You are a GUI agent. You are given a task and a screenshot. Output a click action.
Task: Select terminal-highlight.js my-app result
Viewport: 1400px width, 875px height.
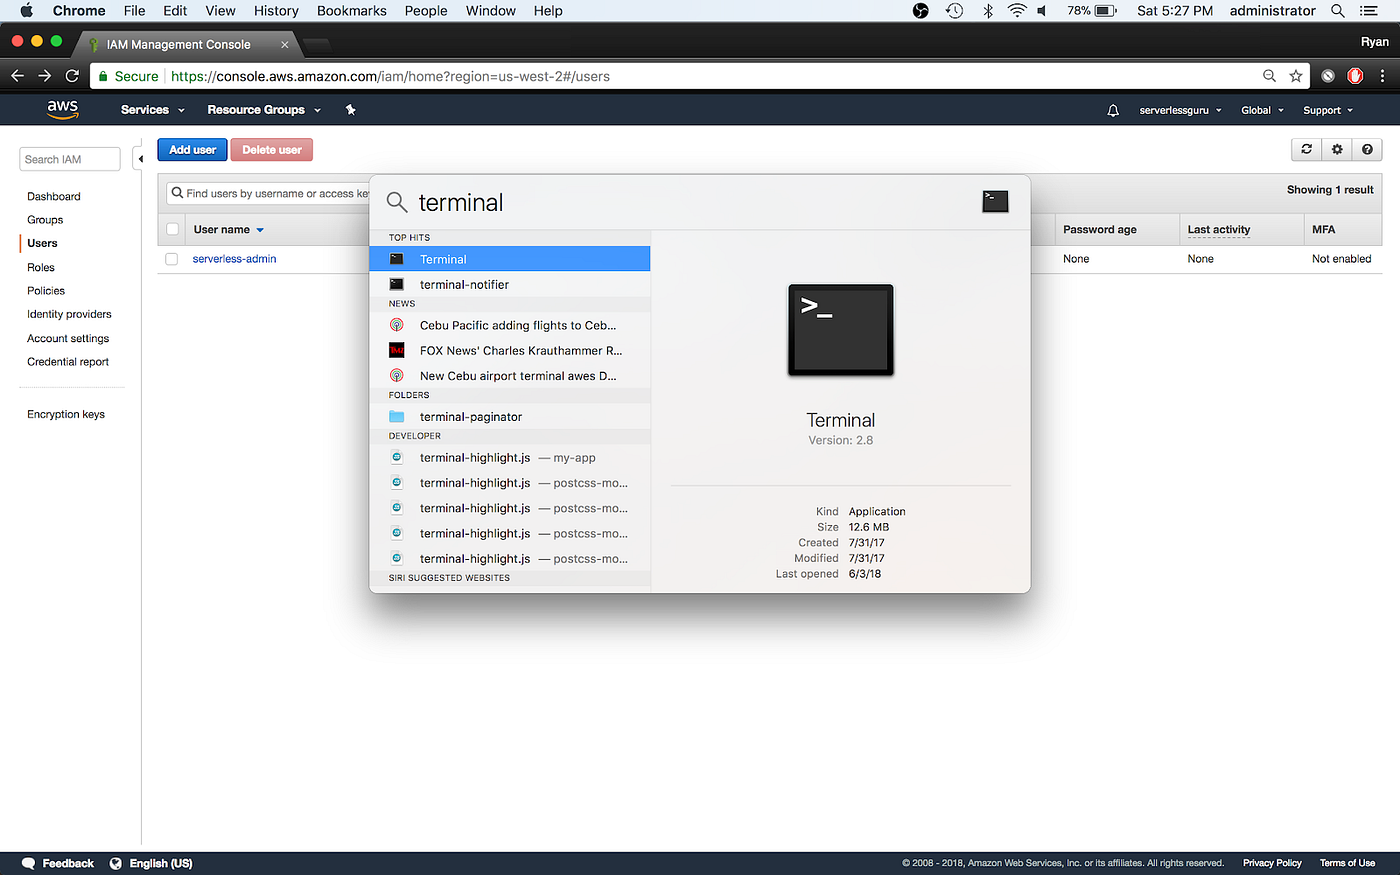click(x=510, y=458)
